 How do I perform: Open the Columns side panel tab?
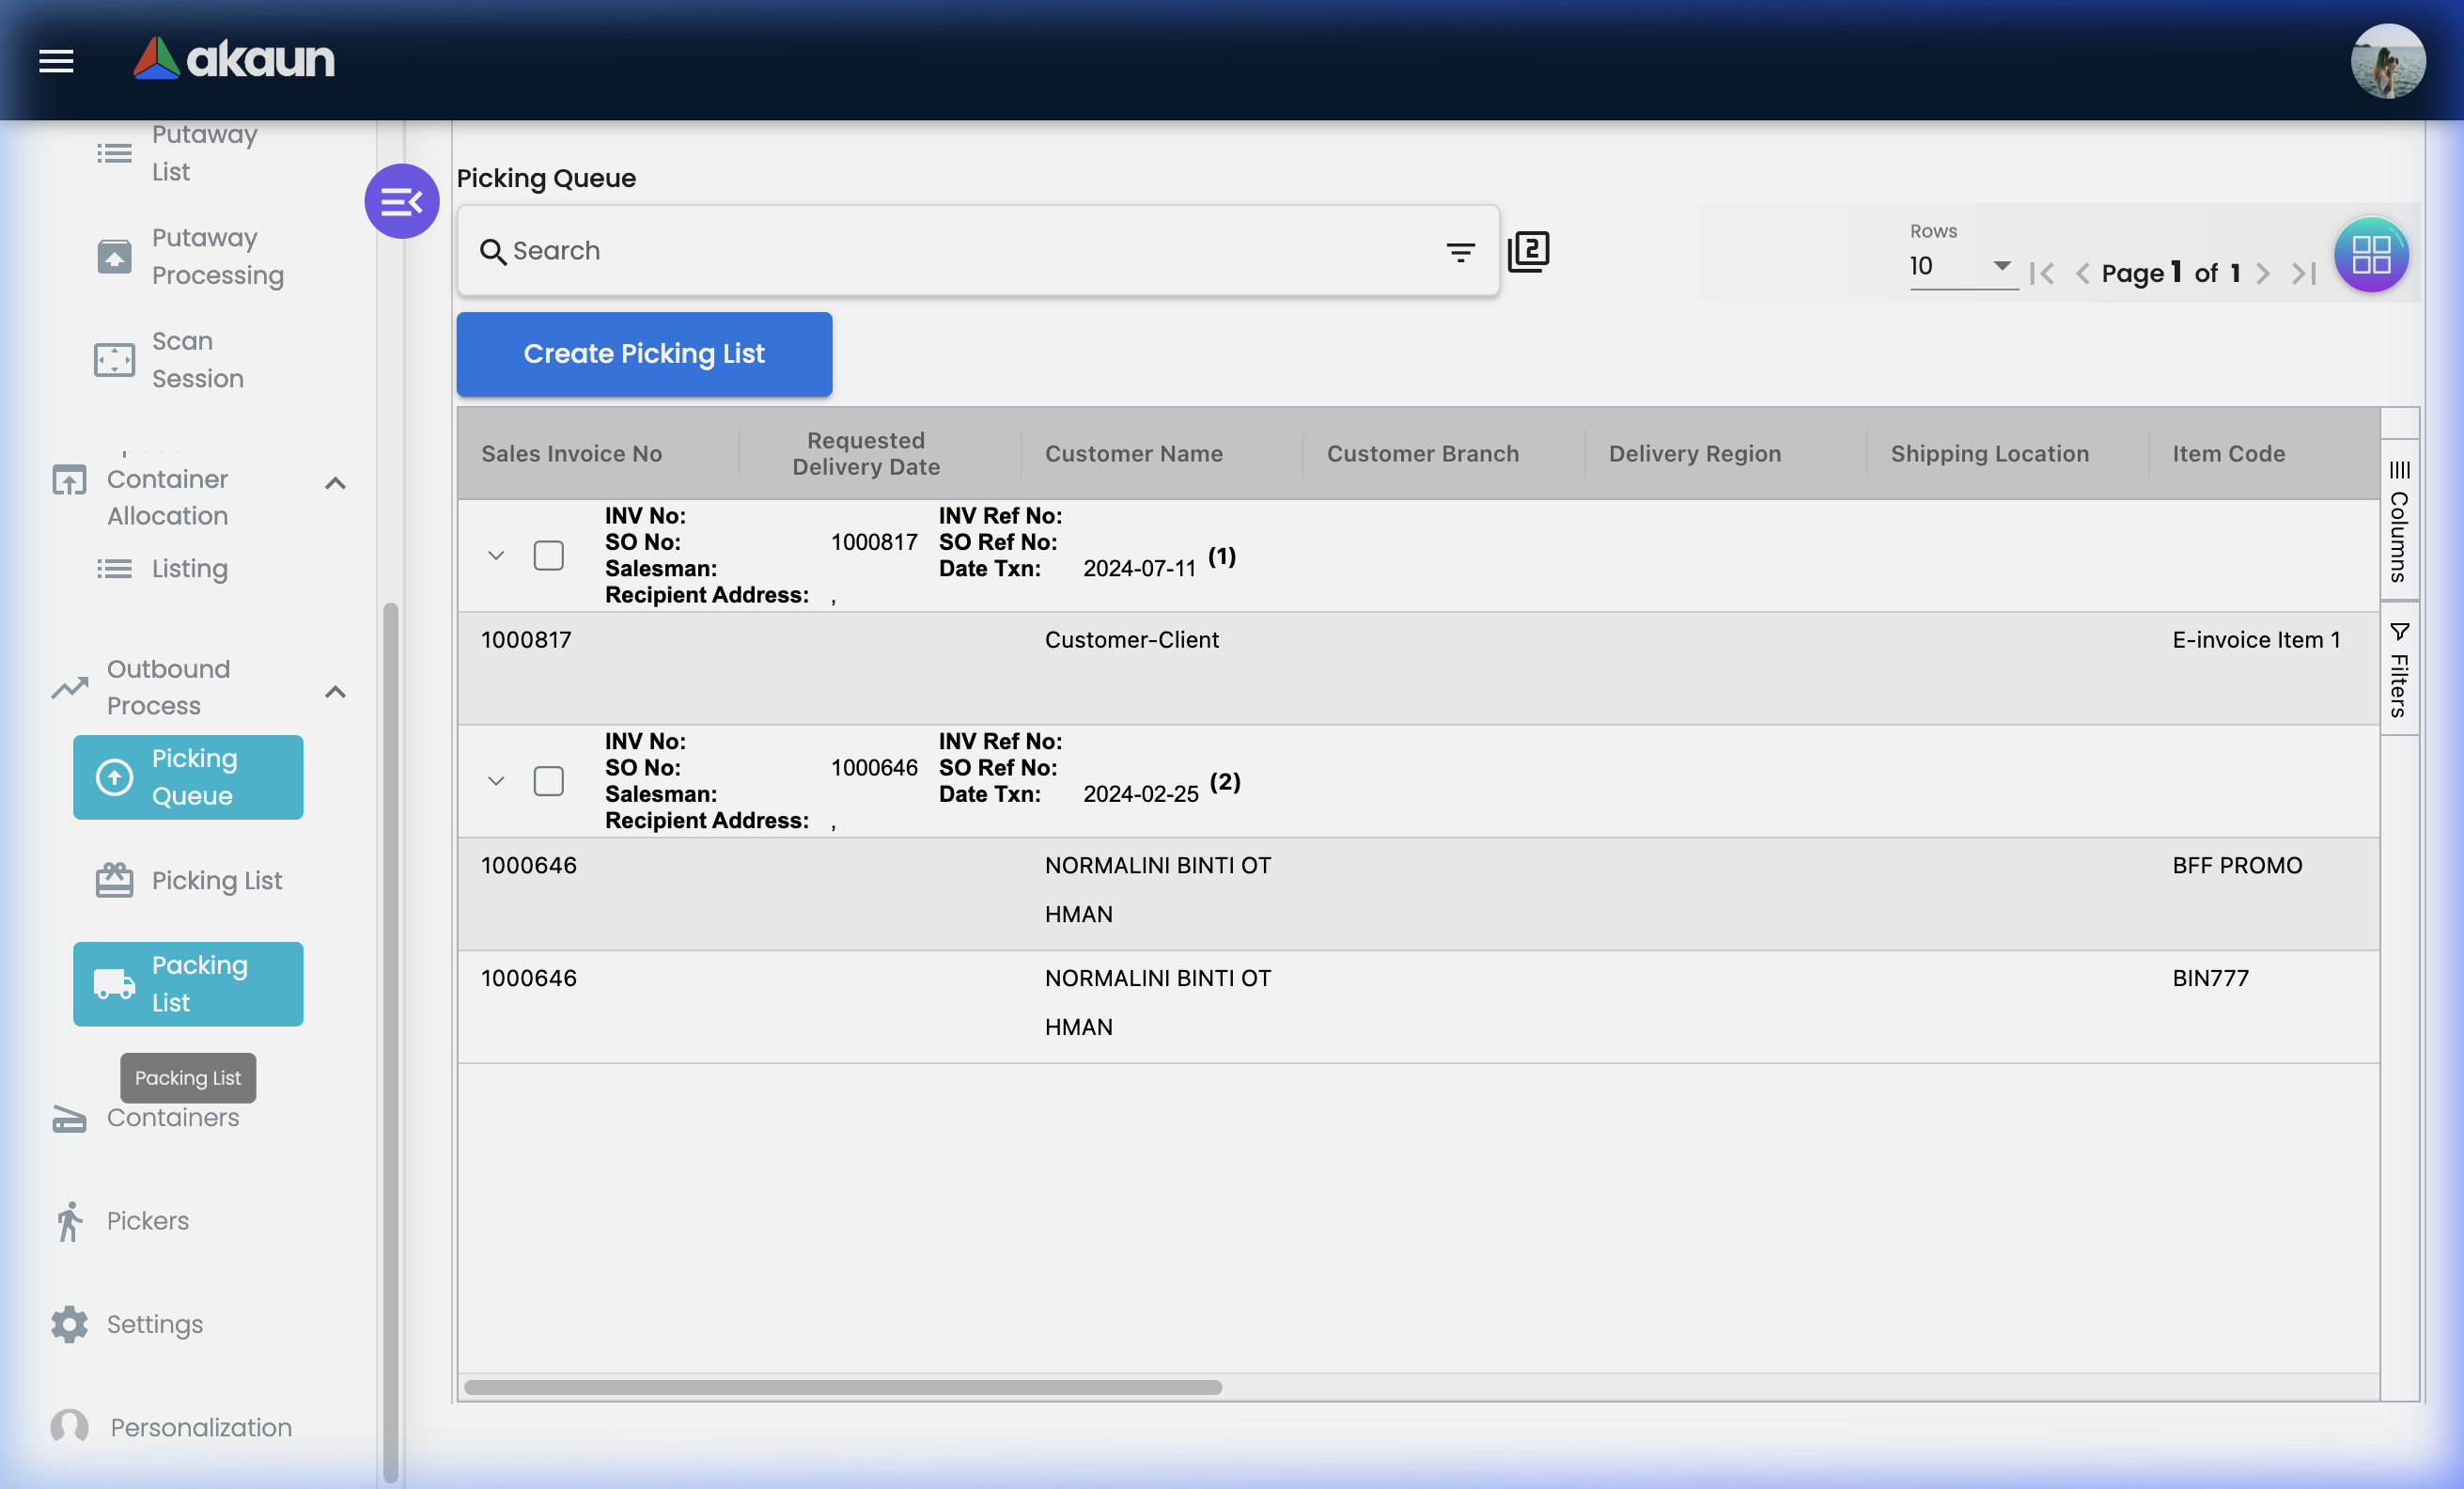tap(2398, 522)
